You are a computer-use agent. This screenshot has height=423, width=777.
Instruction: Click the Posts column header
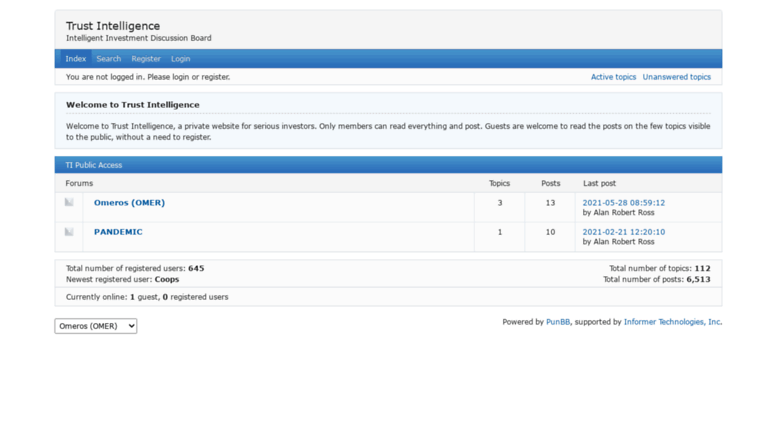click(551, 183)
